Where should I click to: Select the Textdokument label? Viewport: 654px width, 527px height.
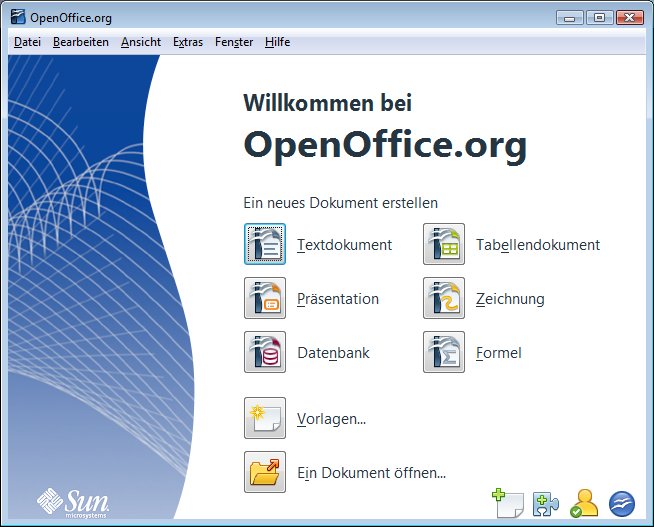345,245
